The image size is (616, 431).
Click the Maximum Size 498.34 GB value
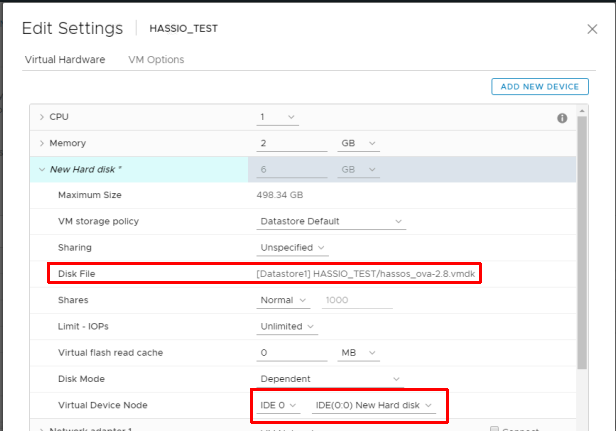(280, 195)
